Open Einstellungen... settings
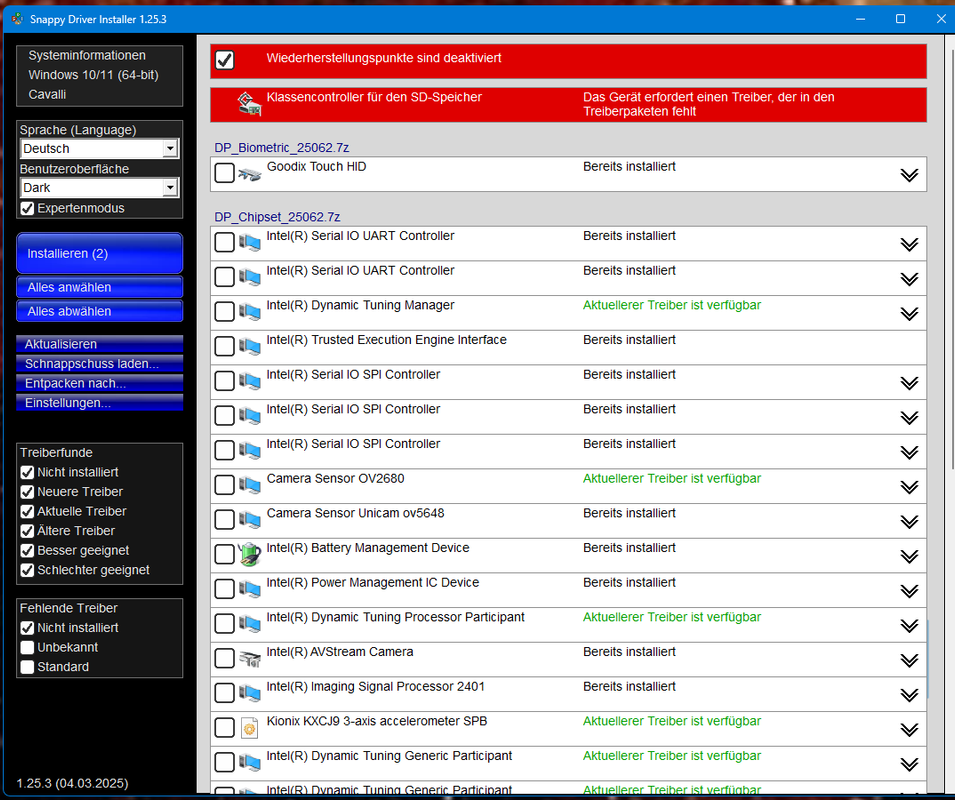The image size is (955, 800). (x=99, y=402)
